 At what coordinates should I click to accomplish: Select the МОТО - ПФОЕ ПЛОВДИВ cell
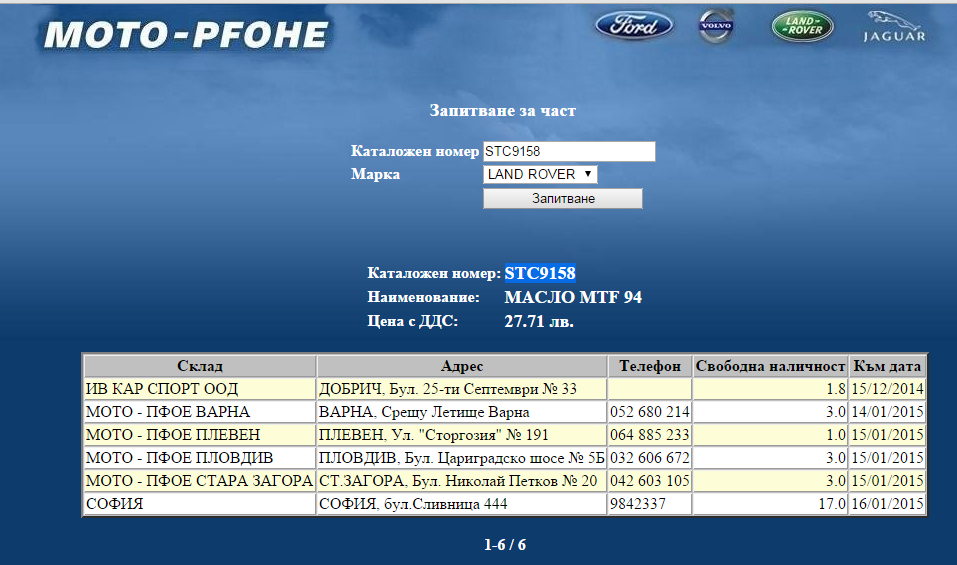click(x=200, y=458)
